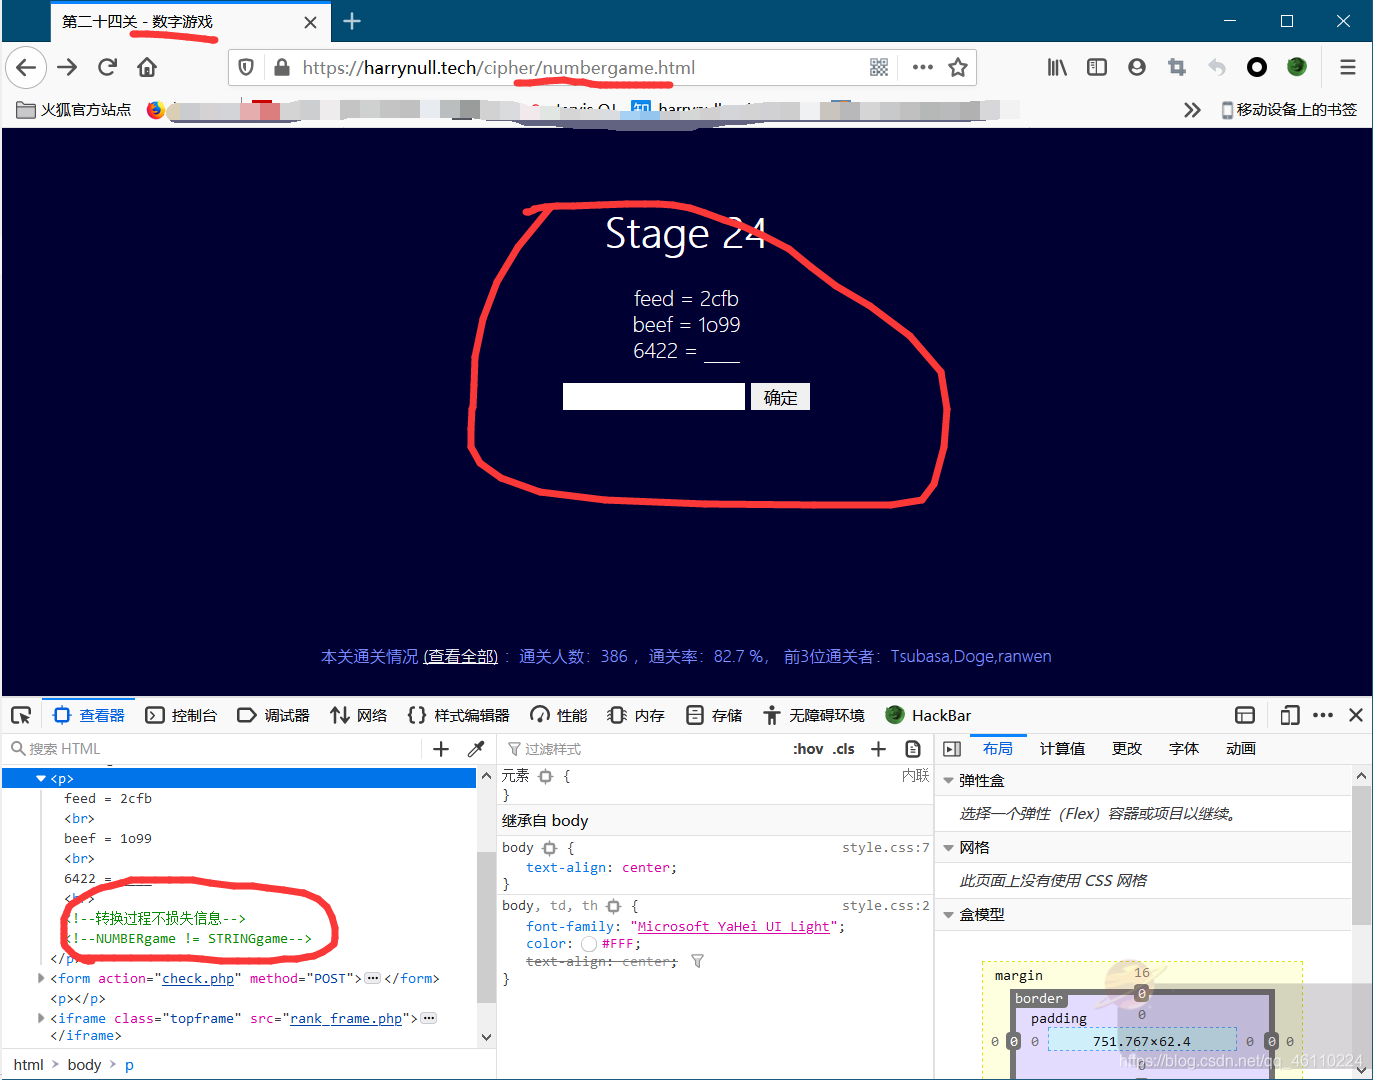Go back to previous page
The height and width of the screenshot is (1080, 1373).
pyautogui.click(x=27, y=68)
